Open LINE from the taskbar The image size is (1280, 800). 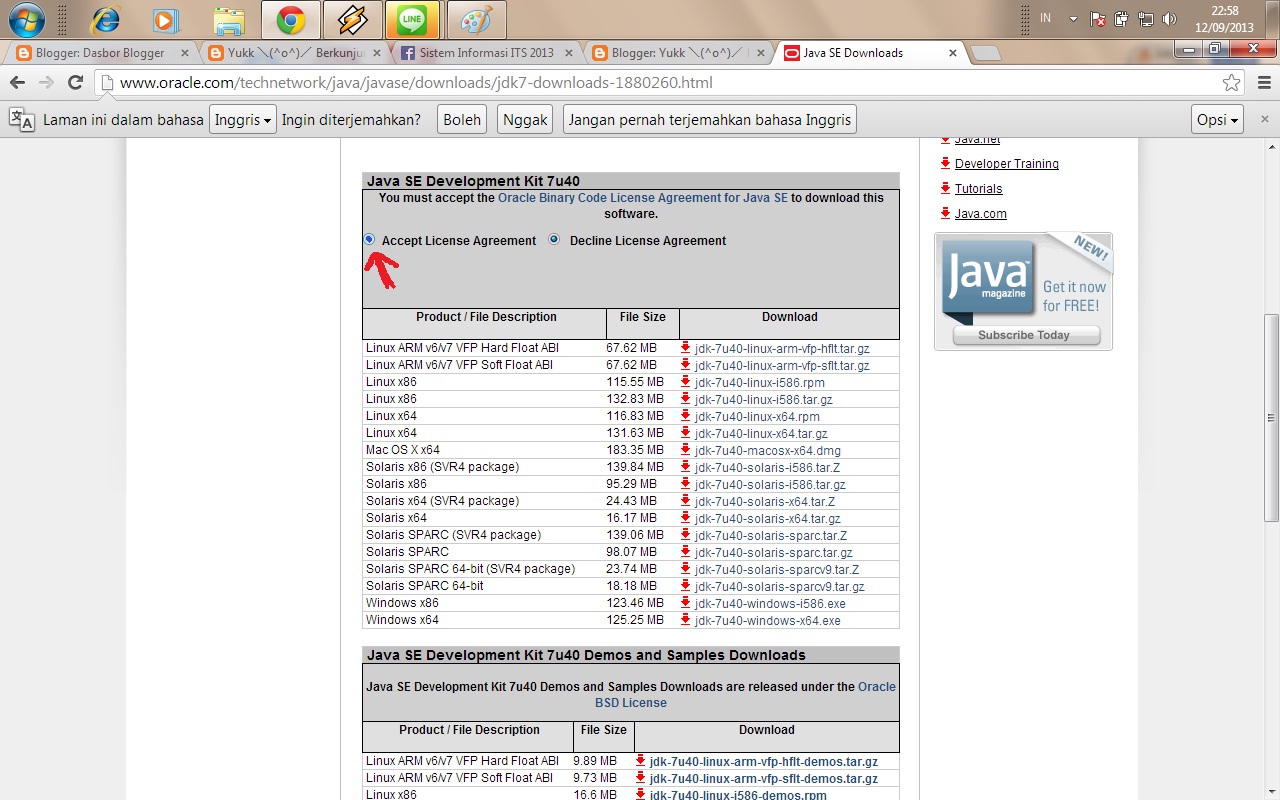[413, 20]
